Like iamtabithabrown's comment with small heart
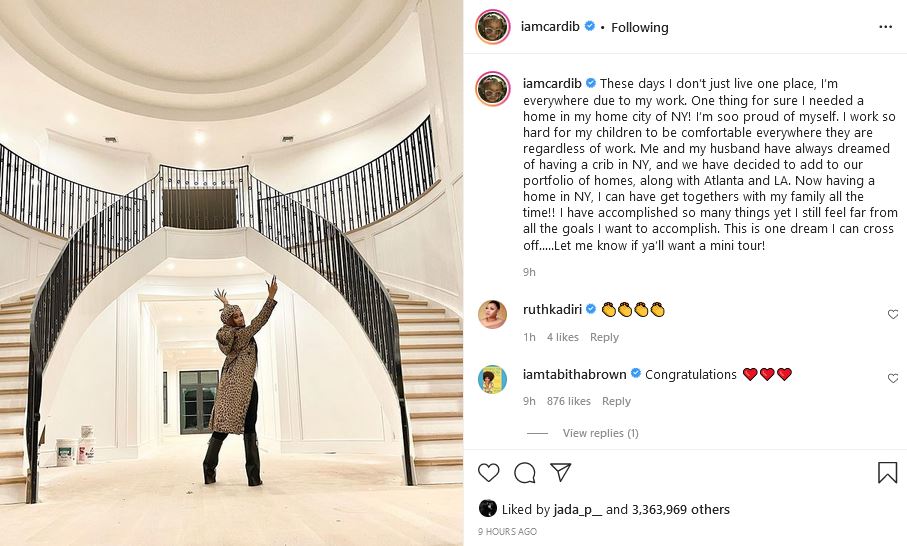 coord(893,378)
